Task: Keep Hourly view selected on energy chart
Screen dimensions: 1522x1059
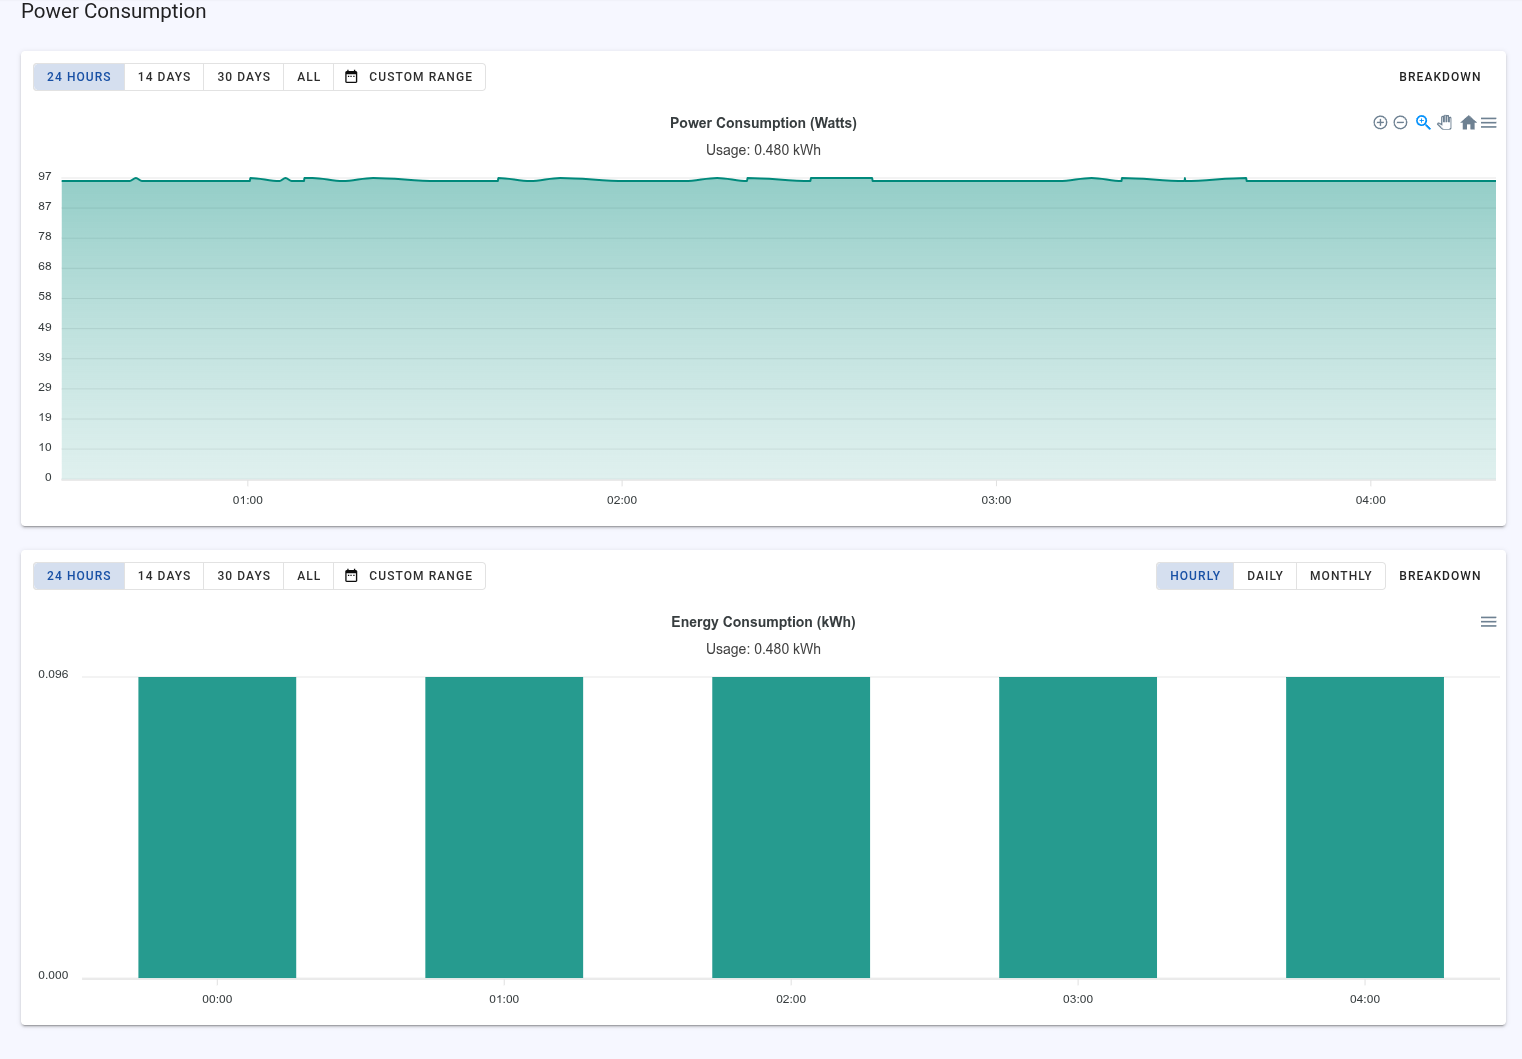Action: pos(1194,575)
